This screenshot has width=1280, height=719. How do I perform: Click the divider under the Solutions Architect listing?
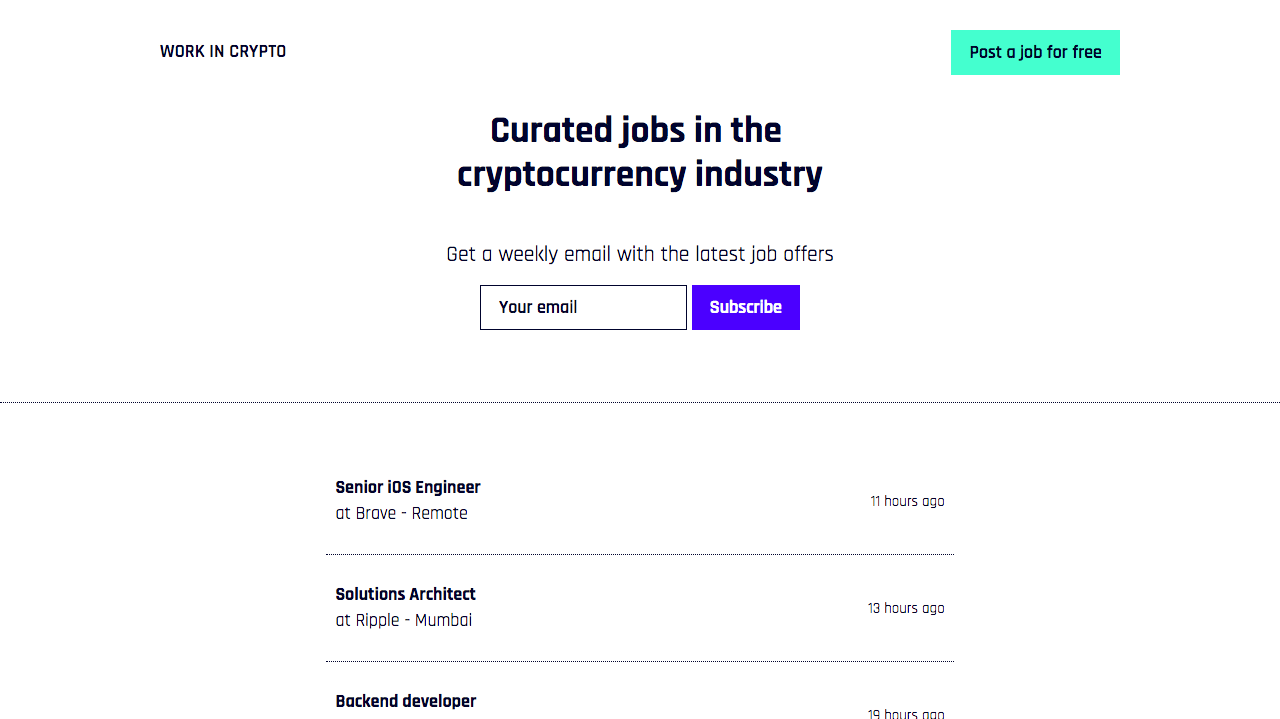[x=640, y=661]
